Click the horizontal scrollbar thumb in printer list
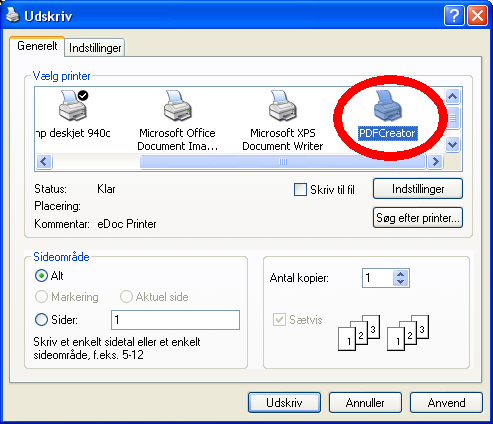The image size is (493, 424). (283, 162)
